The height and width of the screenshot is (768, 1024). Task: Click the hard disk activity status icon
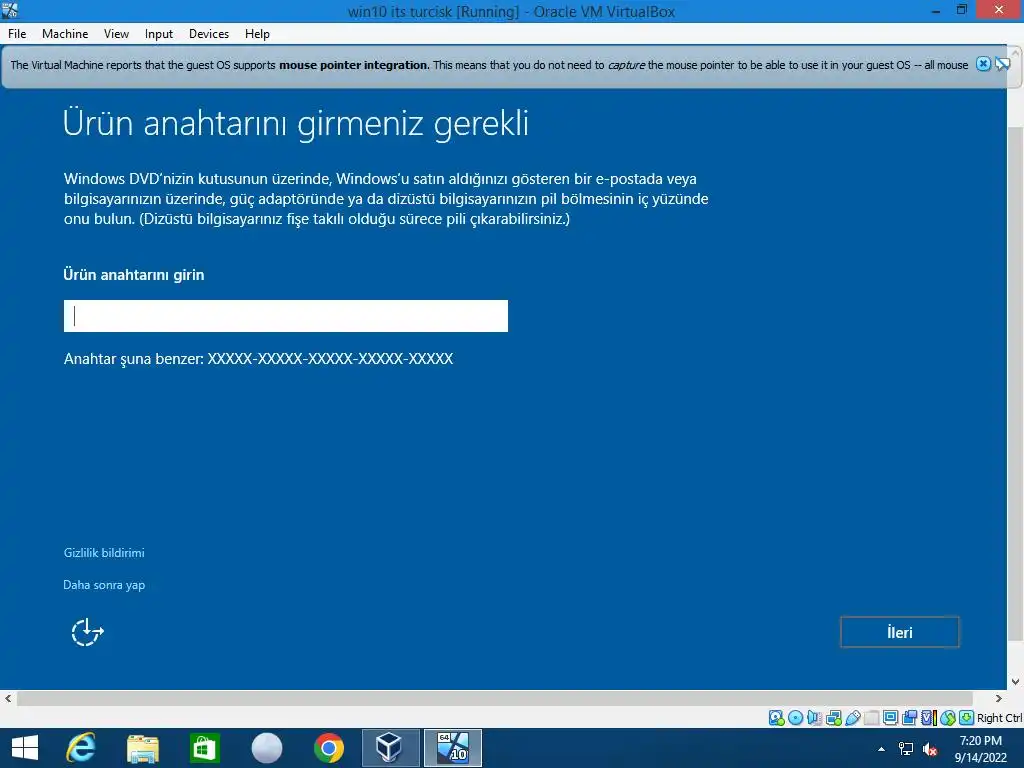click(776, 718)
